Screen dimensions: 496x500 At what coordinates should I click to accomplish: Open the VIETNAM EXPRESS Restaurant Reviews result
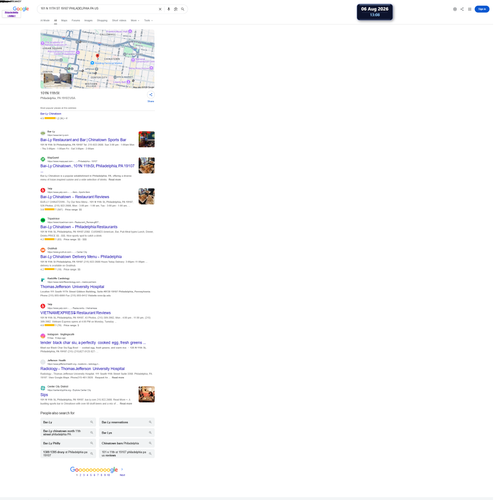coord(76,313)
